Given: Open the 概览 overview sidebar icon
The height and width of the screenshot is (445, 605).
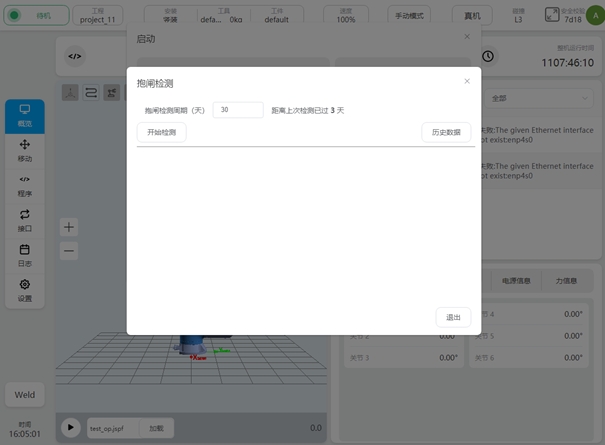Looking at the screenshot, I should 25,115.
